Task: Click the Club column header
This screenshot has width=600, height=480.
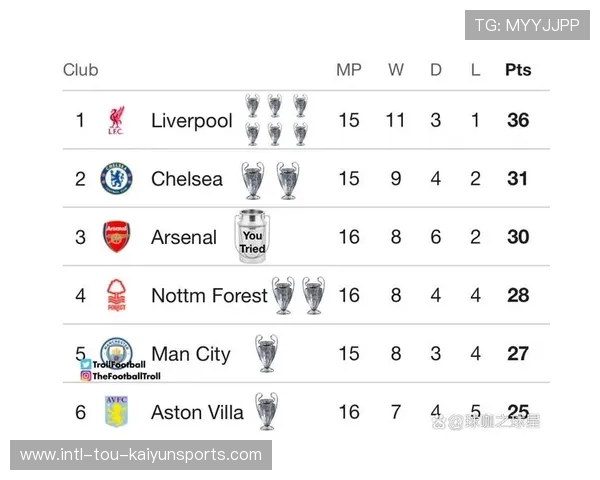Action: 80,70
